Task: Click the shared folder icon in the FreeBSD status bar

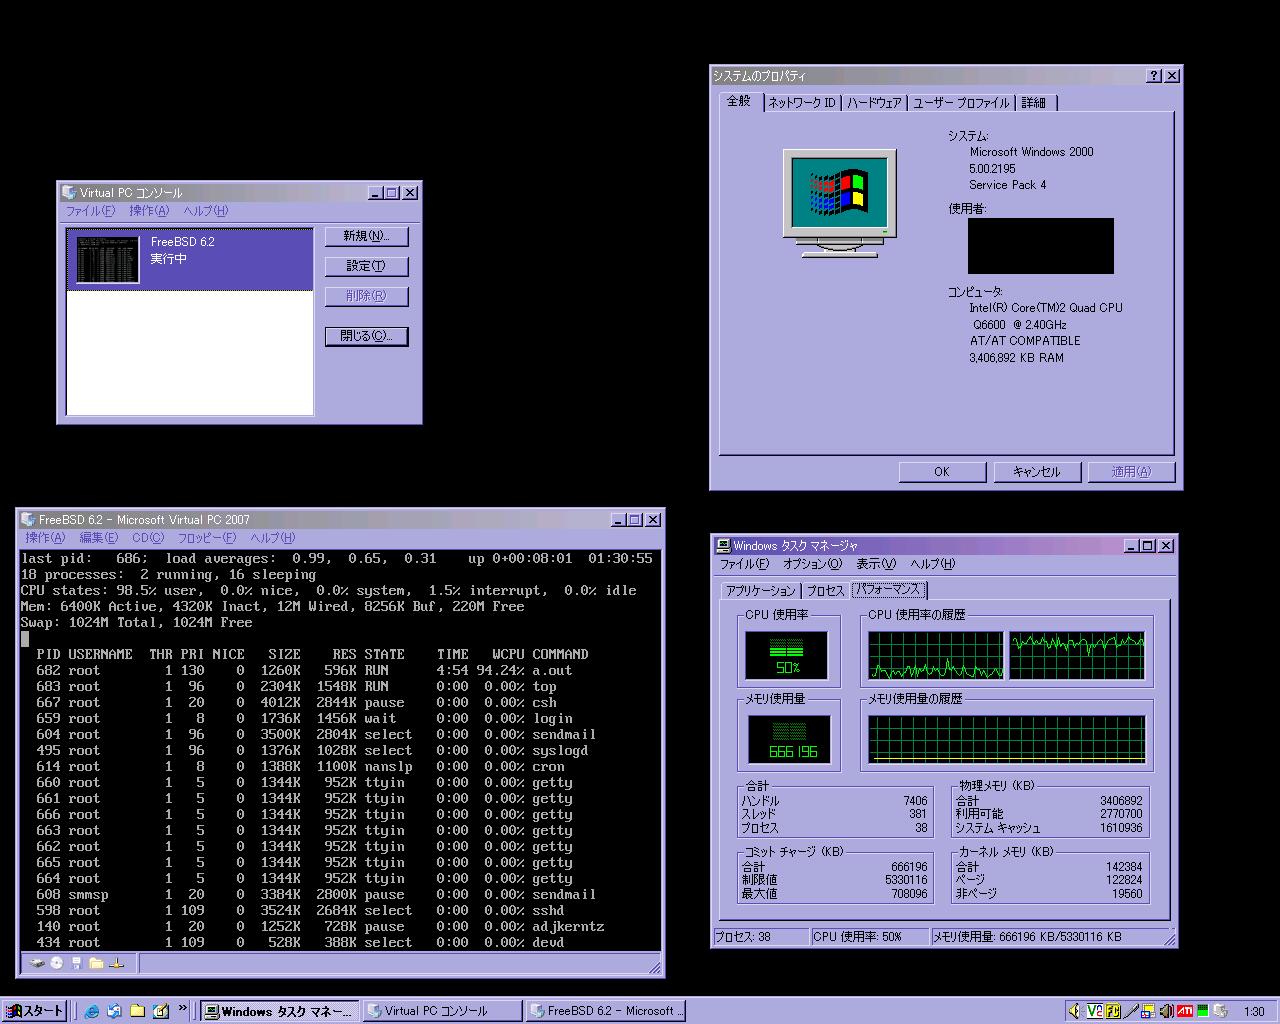Action: [96, 963]
